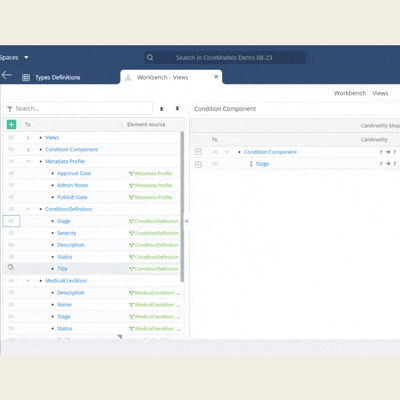Click the expand all arrow icon

tap(177, 109)
